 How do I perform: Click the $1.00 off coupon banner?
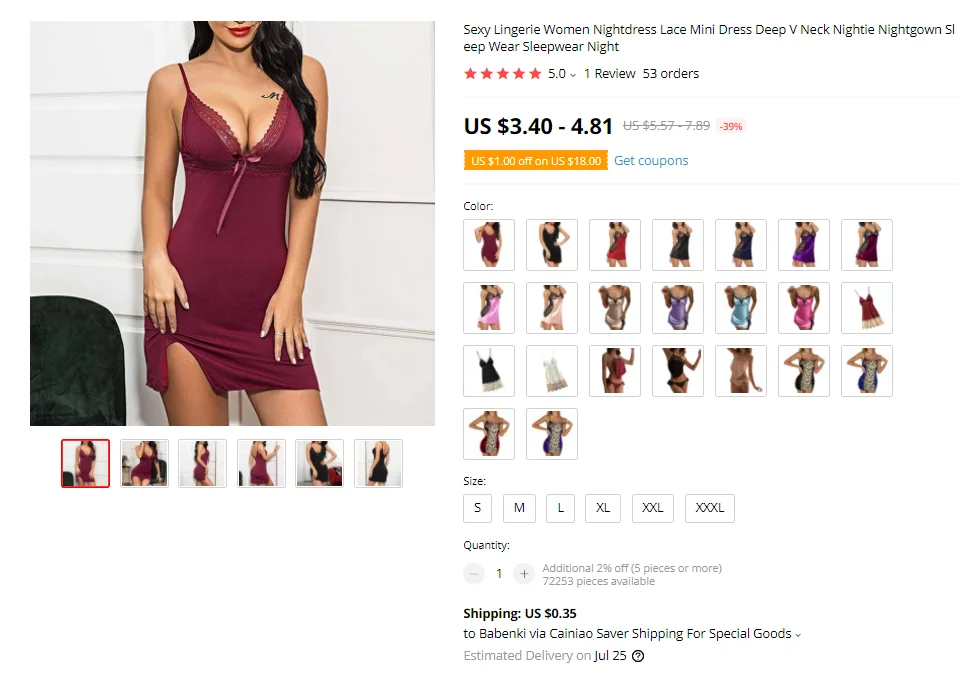point(536,160)
